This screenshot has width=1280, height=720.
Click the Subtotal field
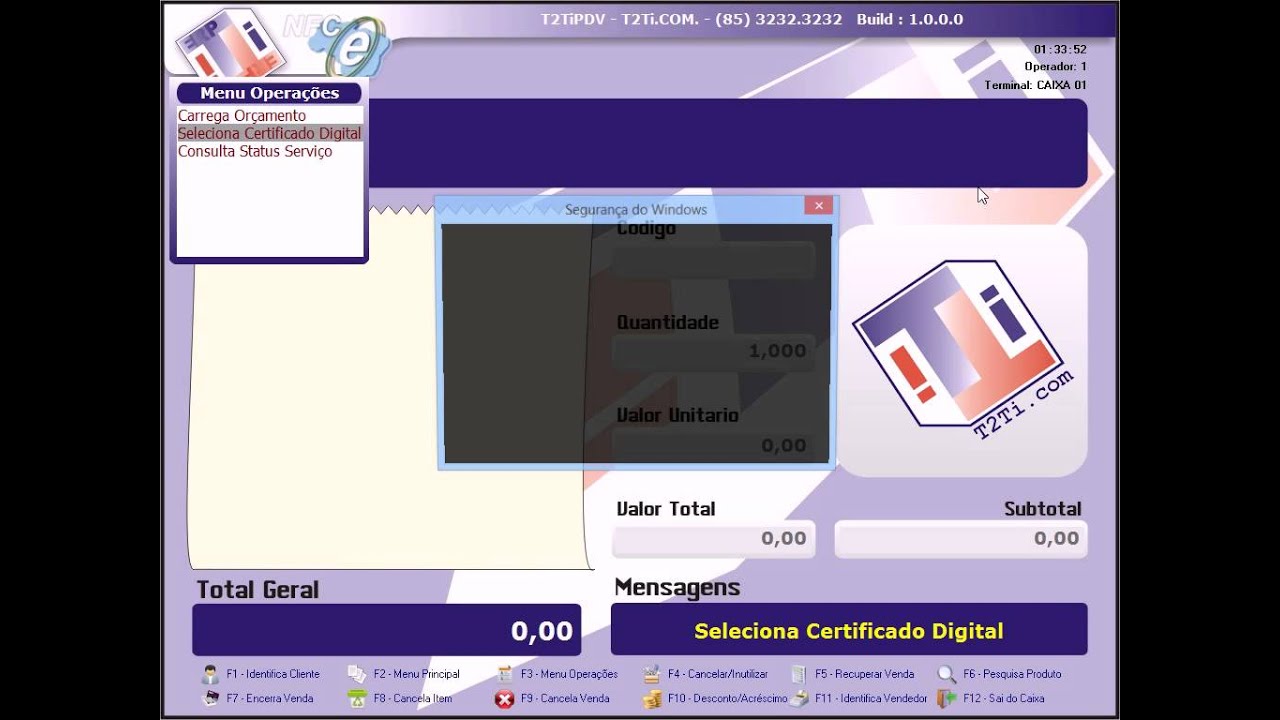click(961, 539)
